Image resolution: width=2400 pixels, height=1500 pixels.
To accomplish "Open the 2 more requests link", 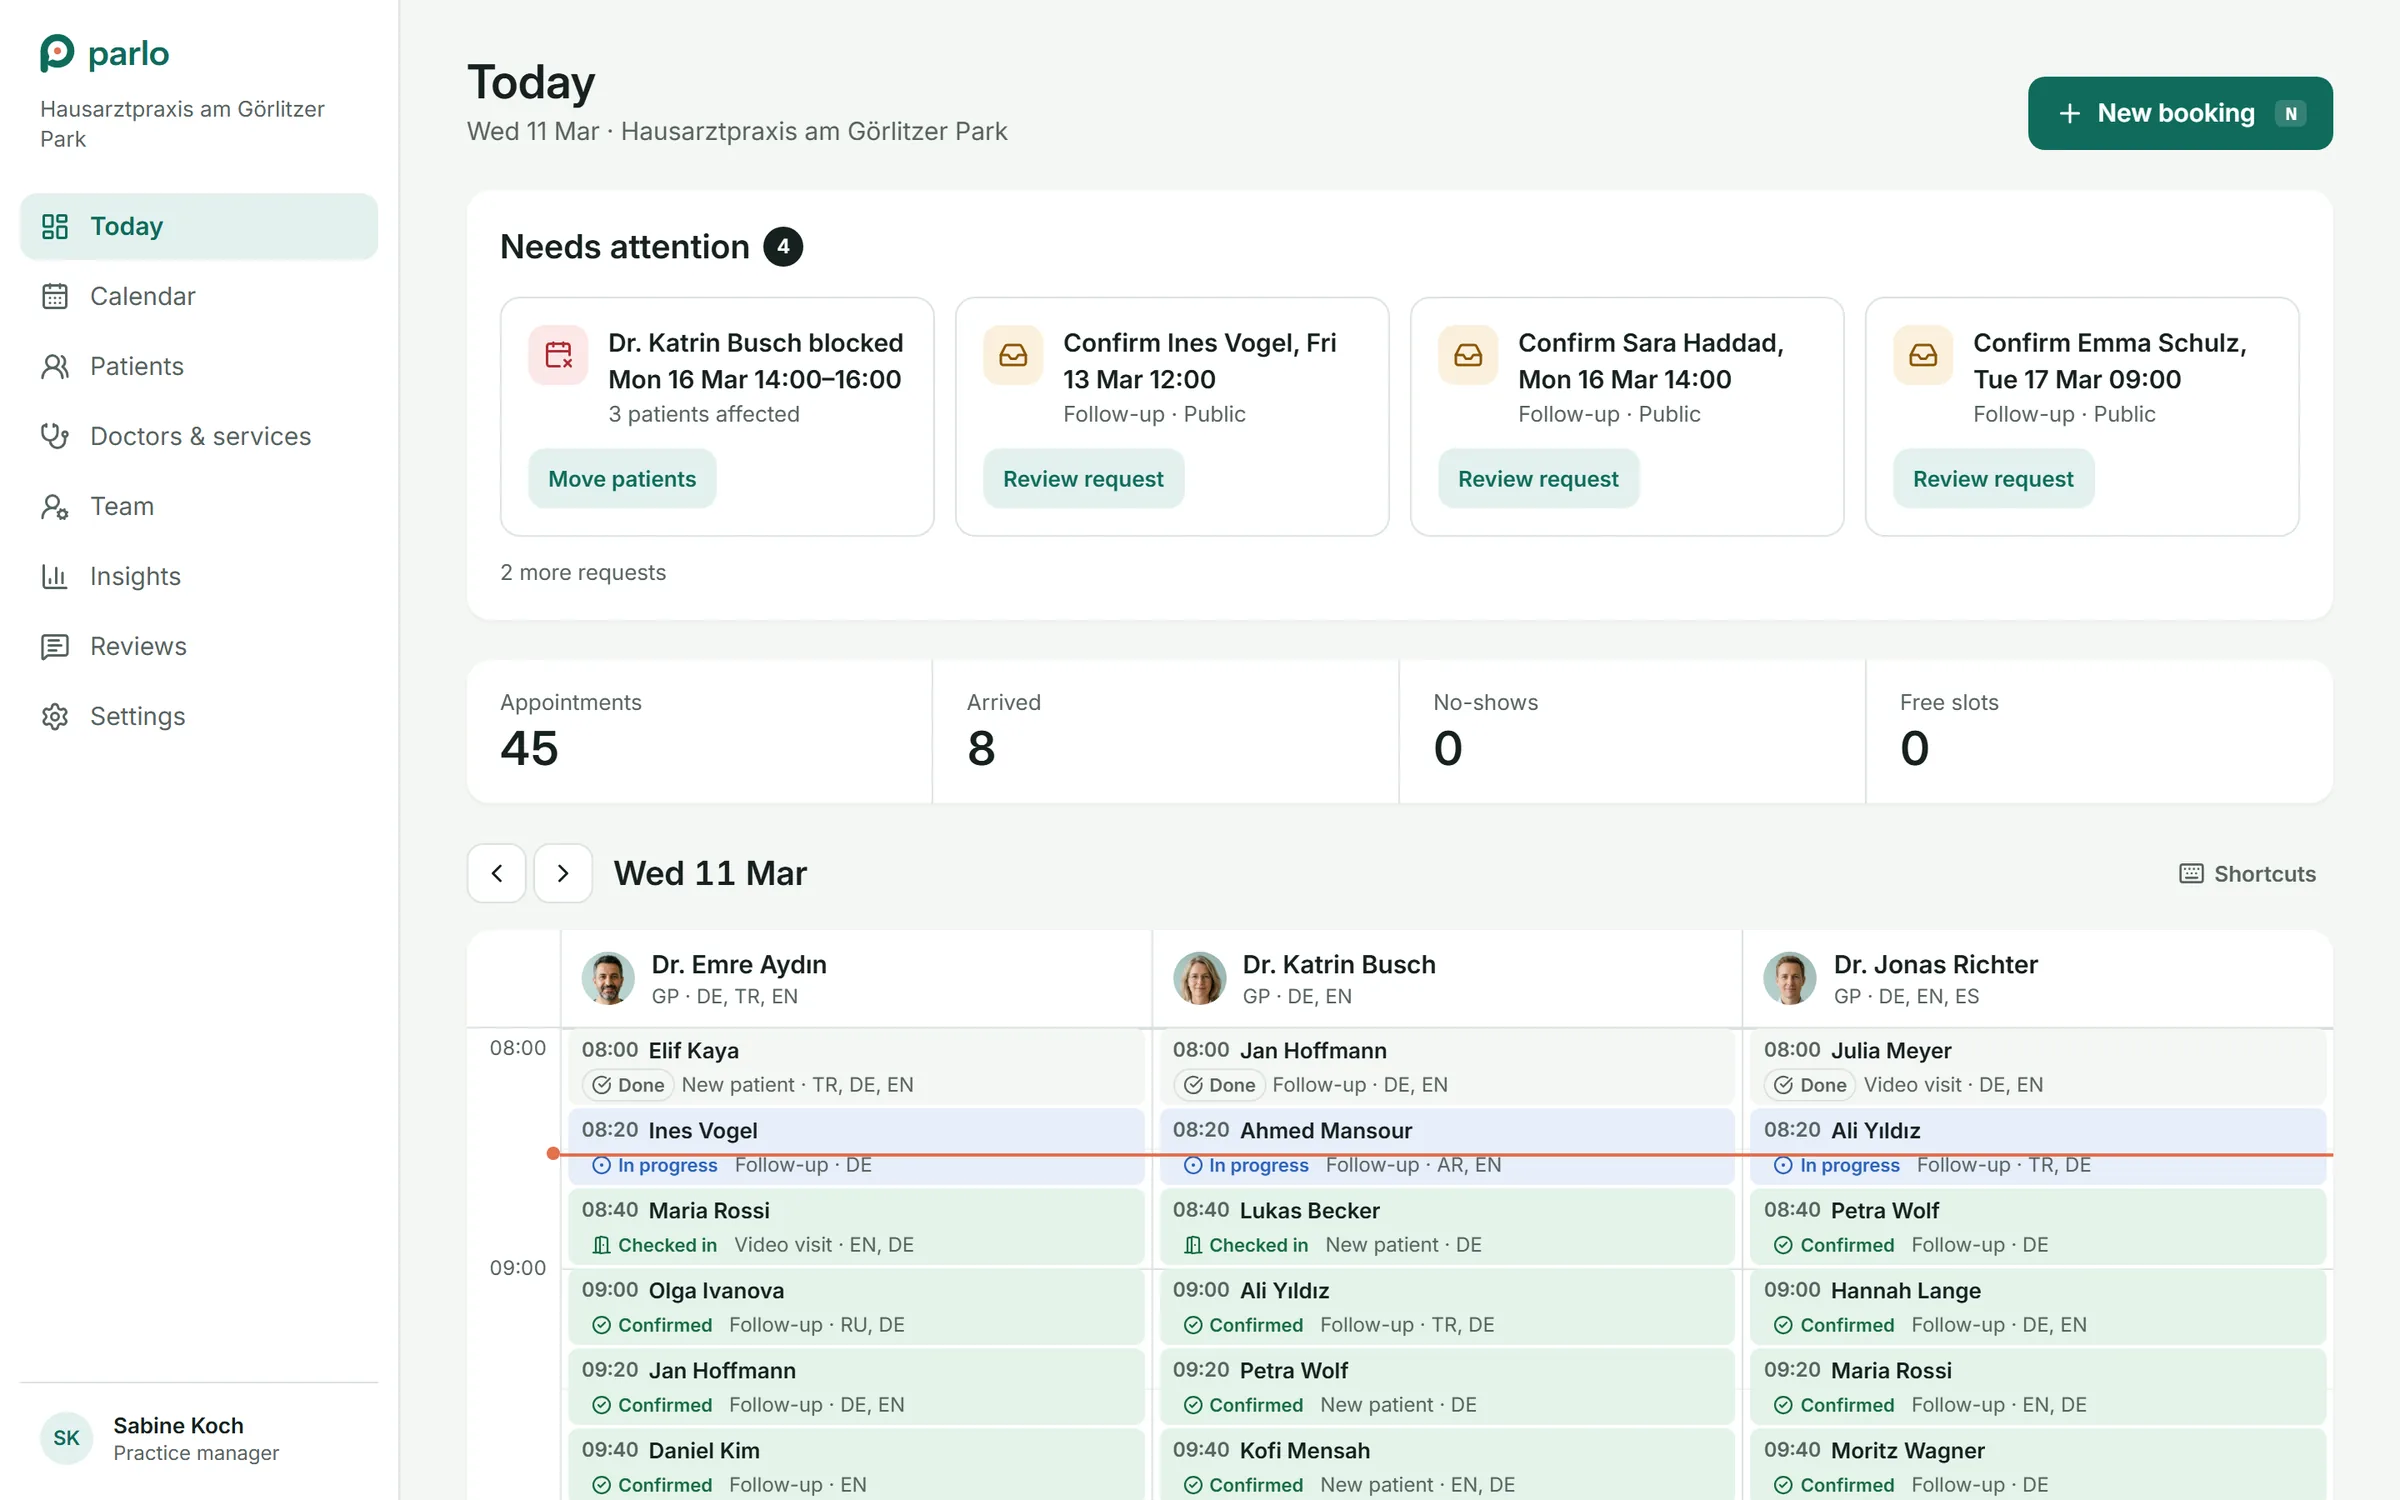I will tap(583, 572).
